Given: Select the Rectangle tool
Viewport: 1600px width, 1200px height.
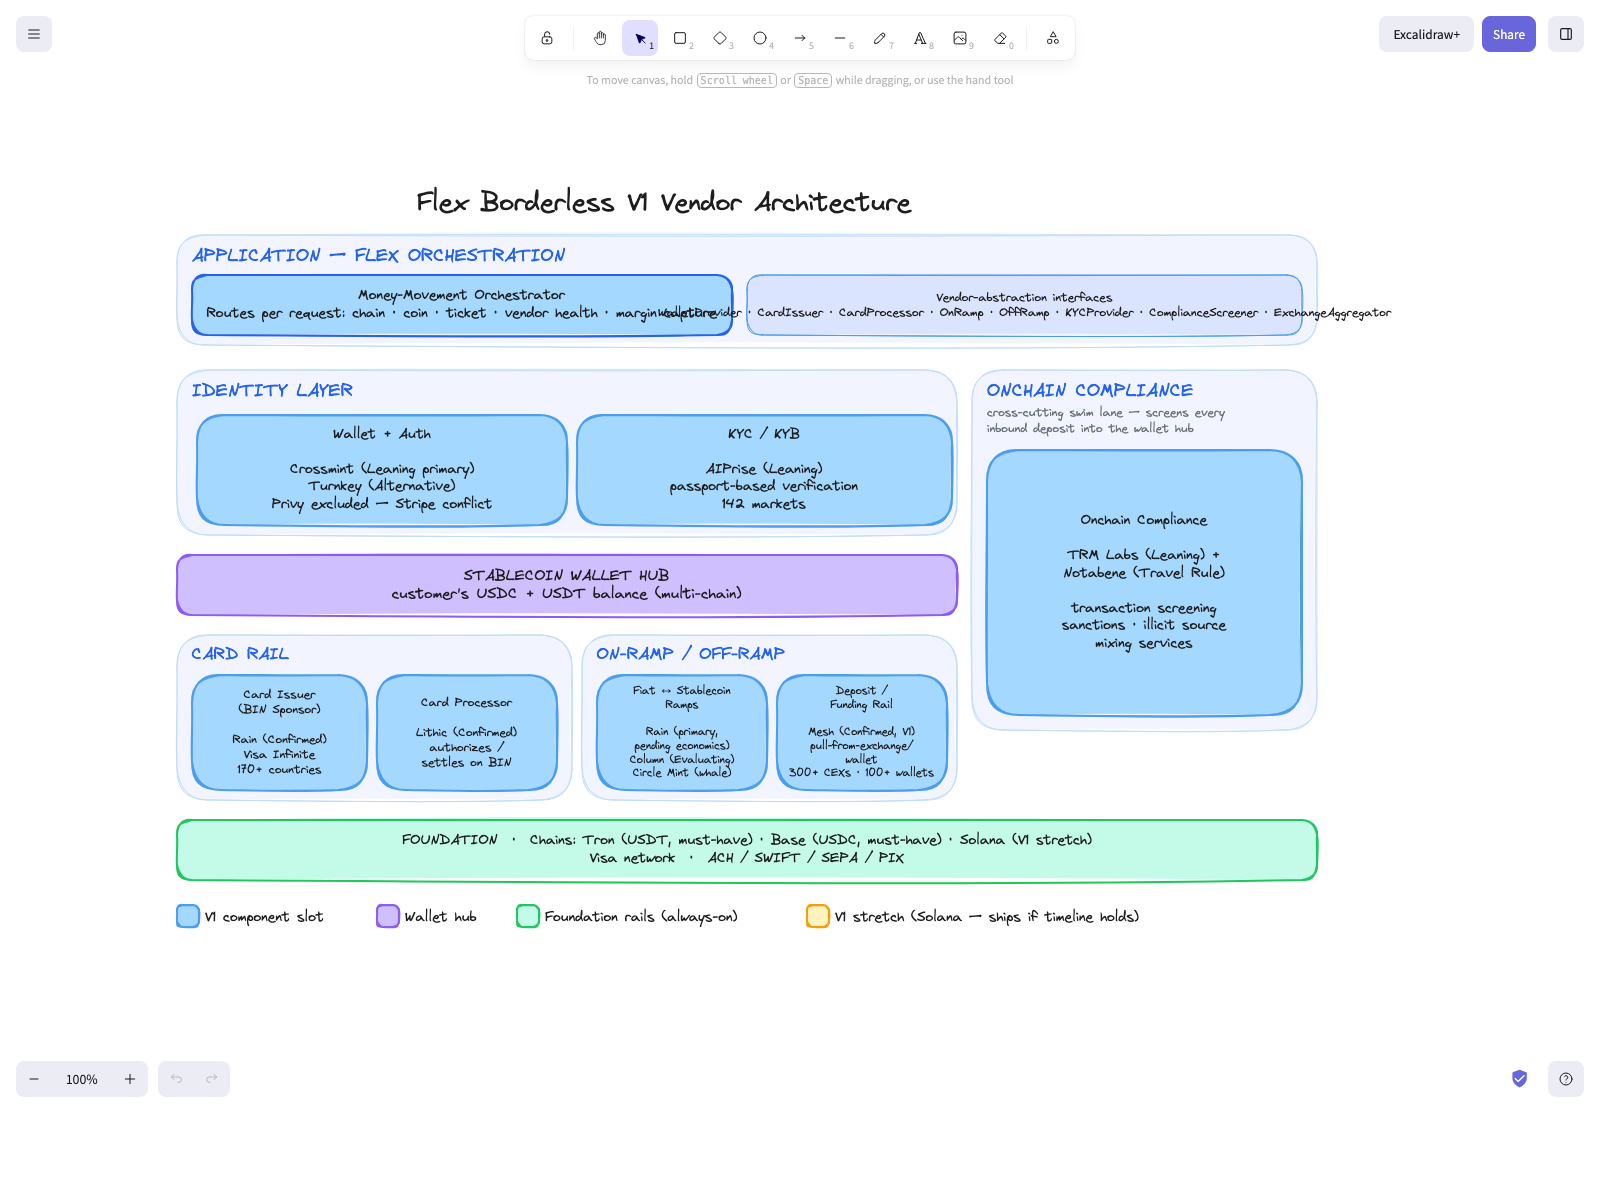Looking at the screenshot, I should [x=680, y=38].
